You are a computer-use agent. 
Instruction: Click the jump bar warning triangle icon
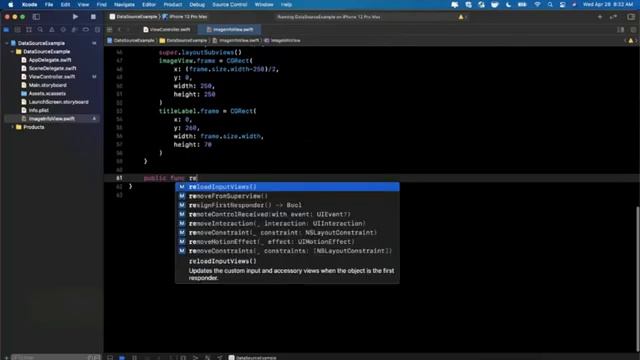631,40
